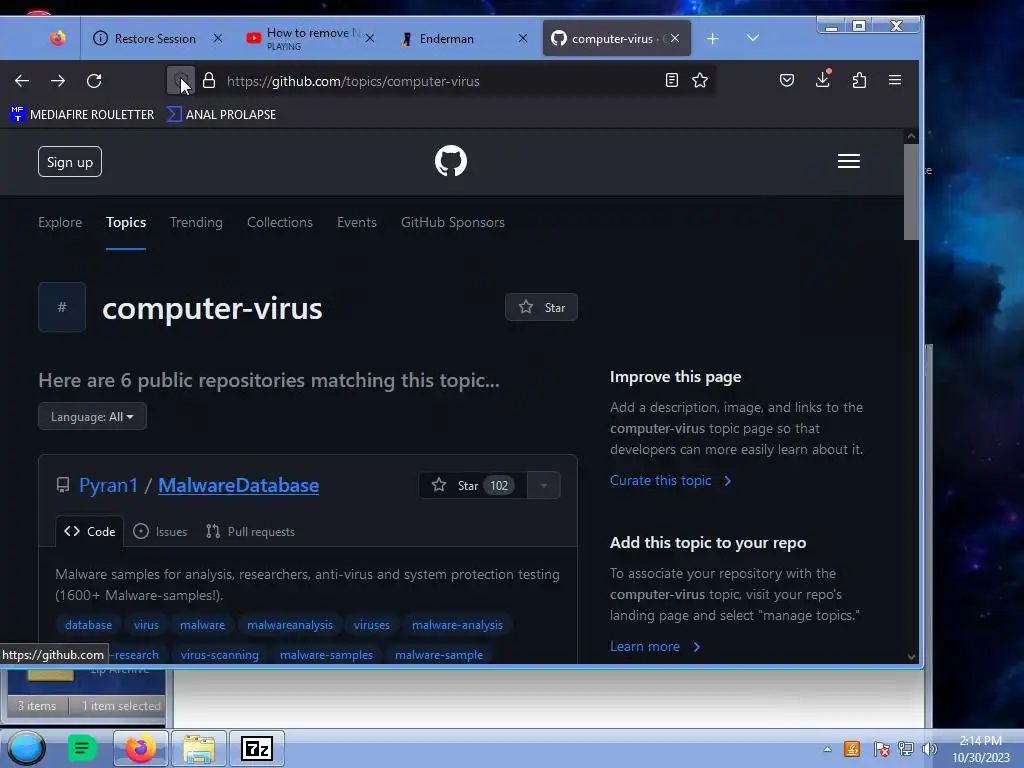
Task: Open Collections section
Action: coord(280,222)
